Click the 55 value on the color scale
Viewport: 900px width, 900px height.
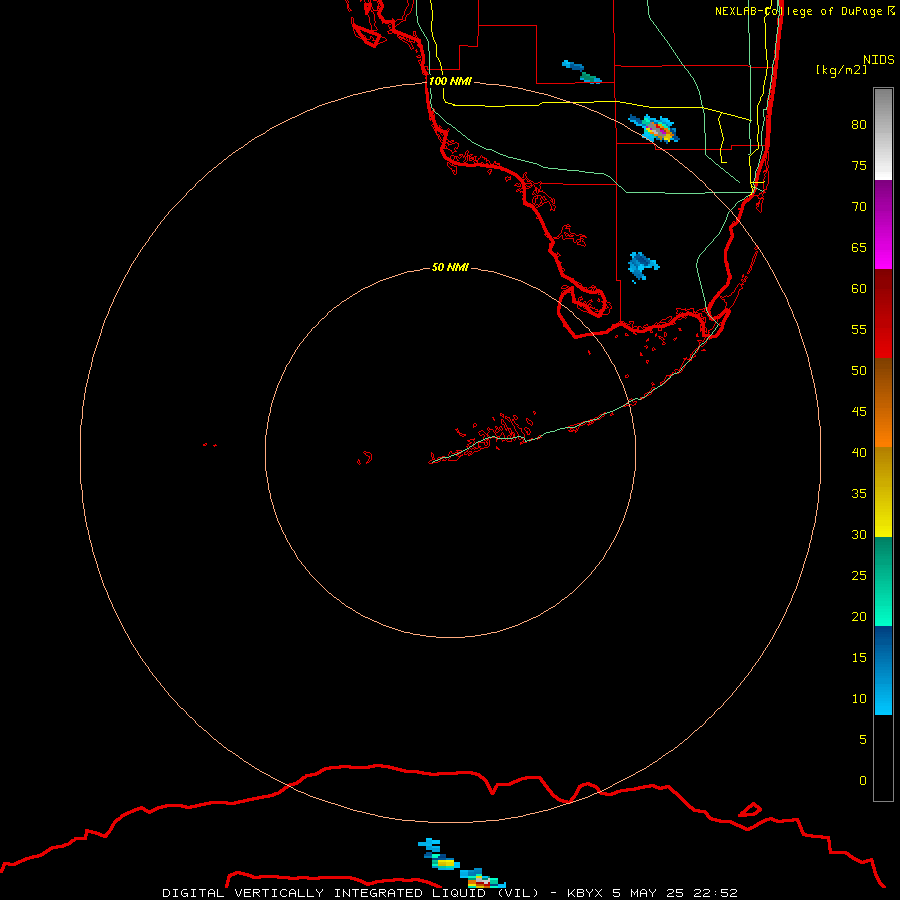(859, 329)
